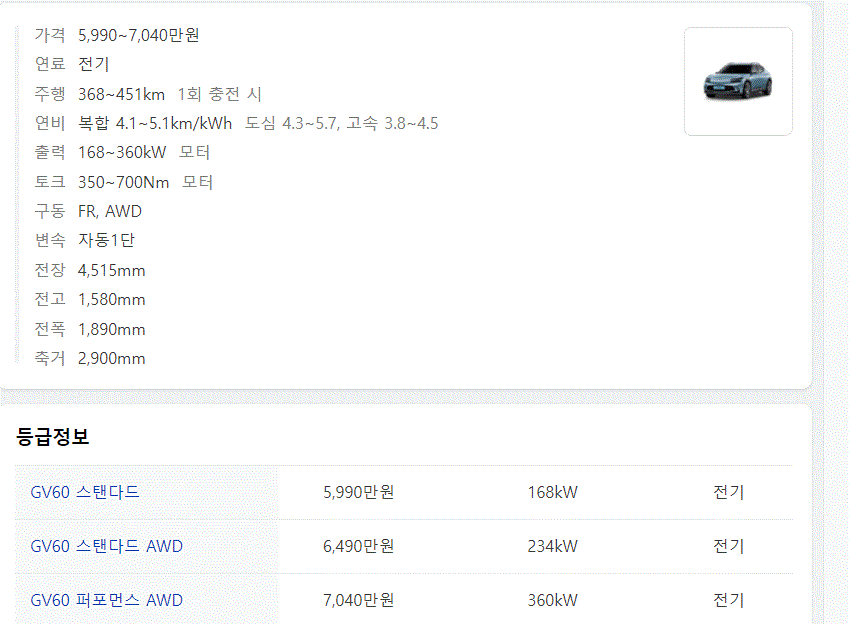Image resolution: width=850 pixels, height=624 pixels.
Task: Click 전기 in the GV60 스탠다드 row
Action: pos(729,492)
